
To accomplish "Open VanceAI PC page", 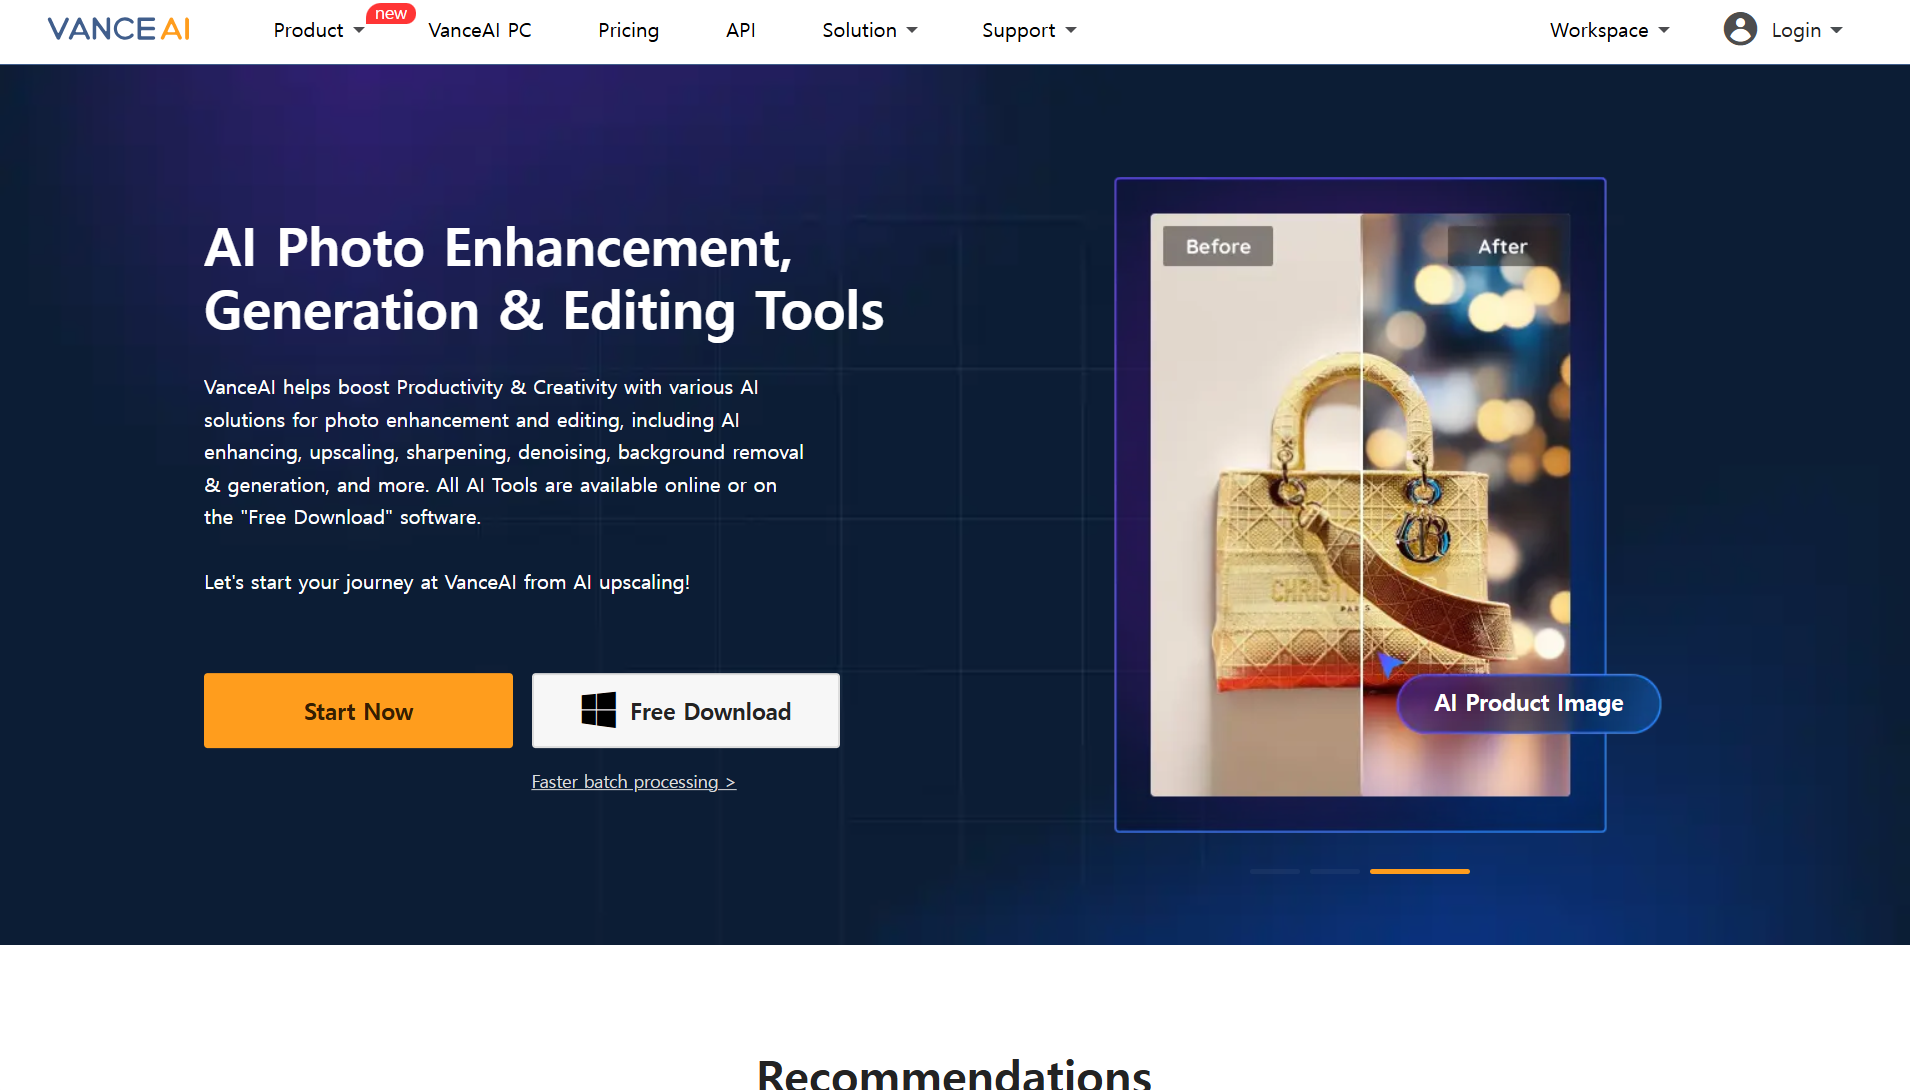I will point(480,30).
